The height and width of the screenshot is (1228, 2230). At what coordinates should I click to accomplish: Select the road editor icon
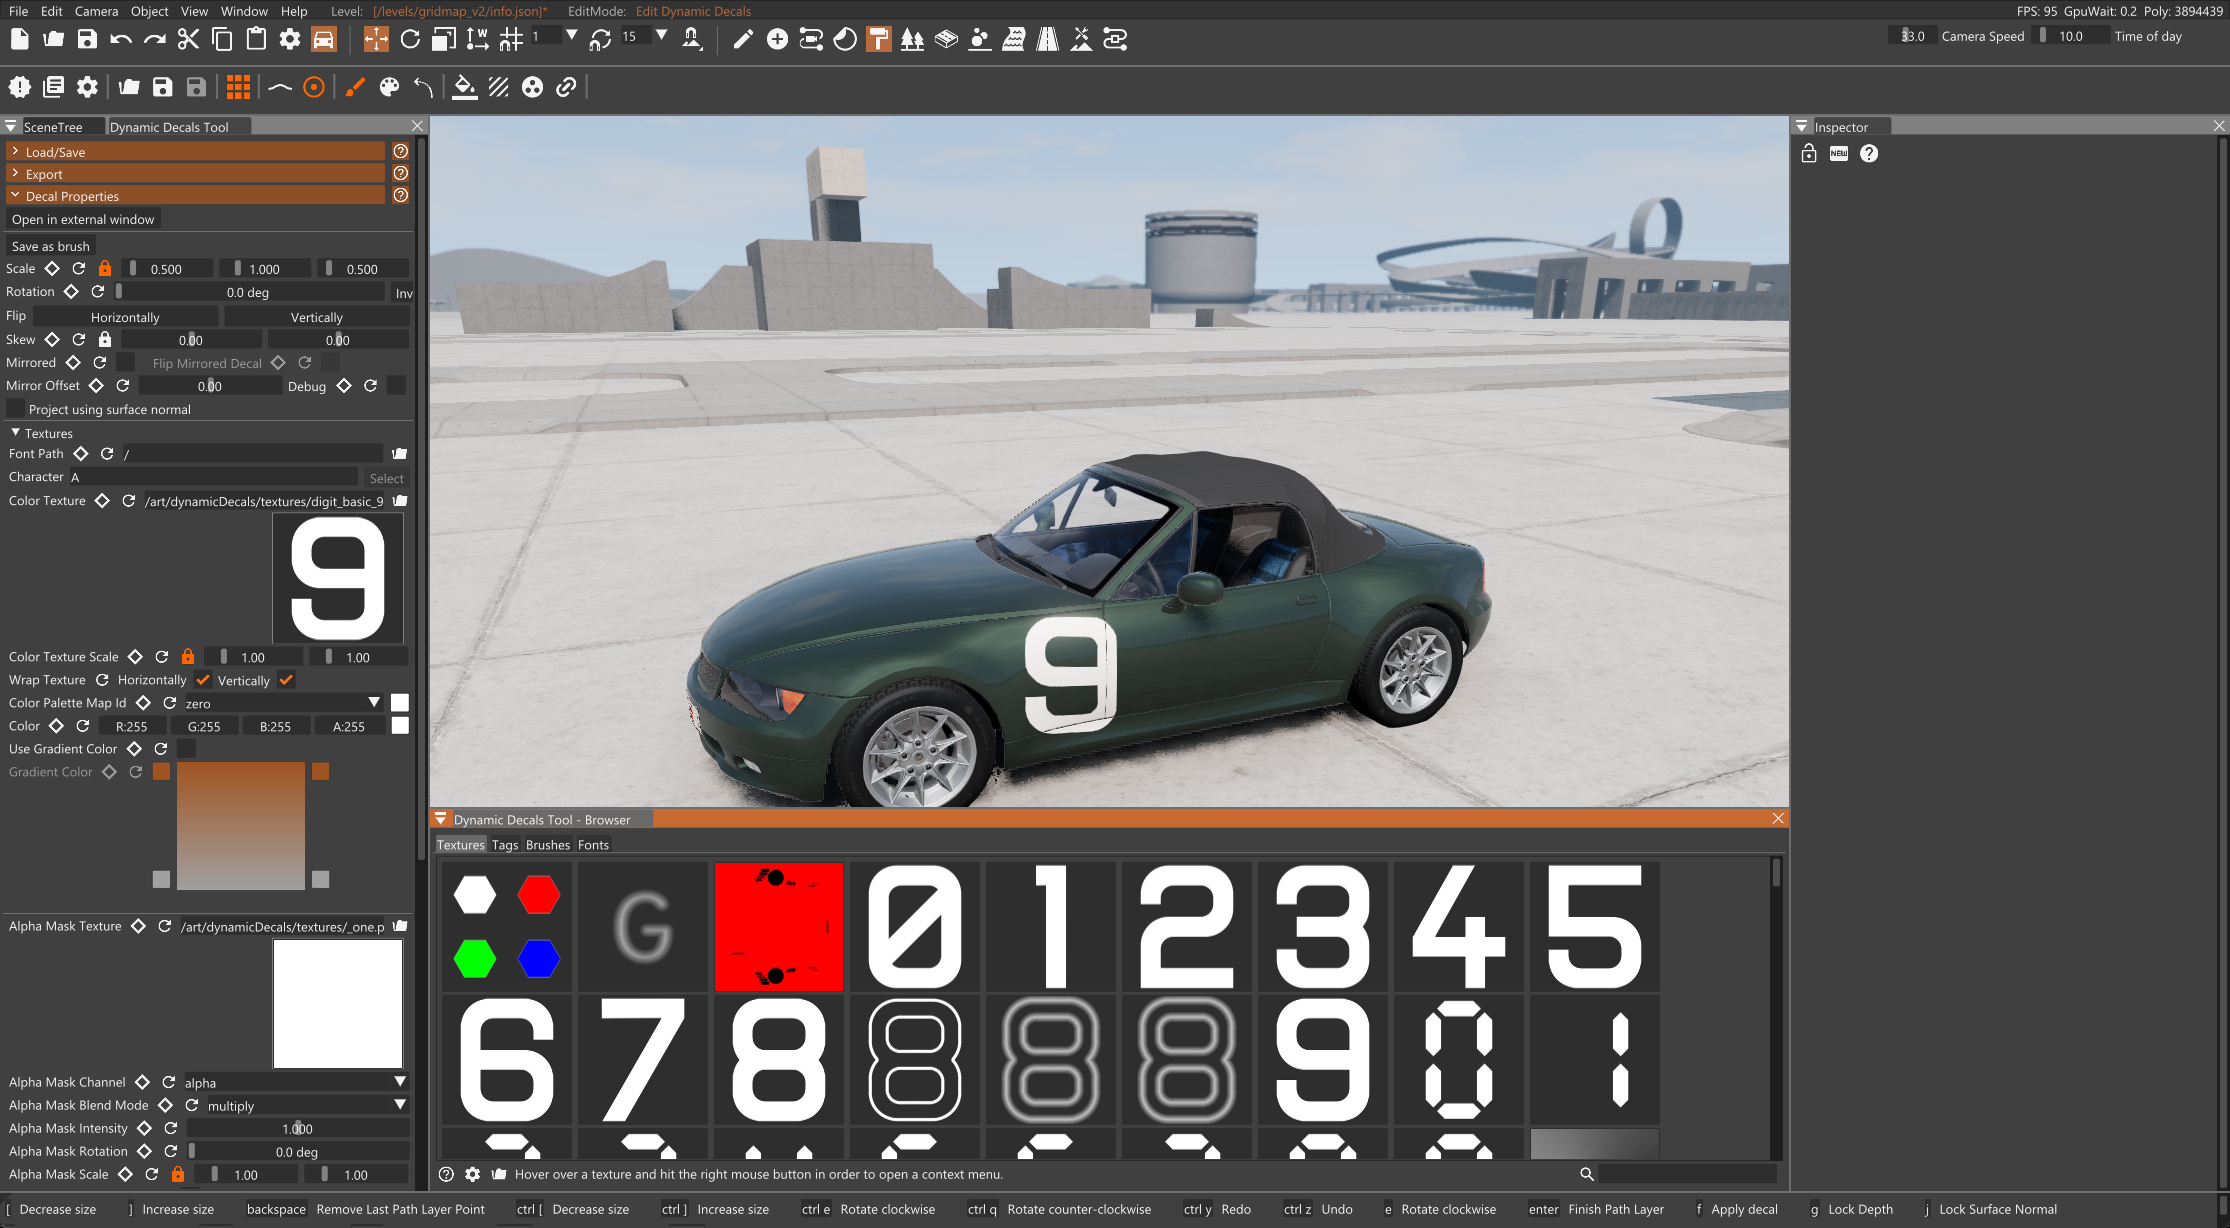point(1047,39)
